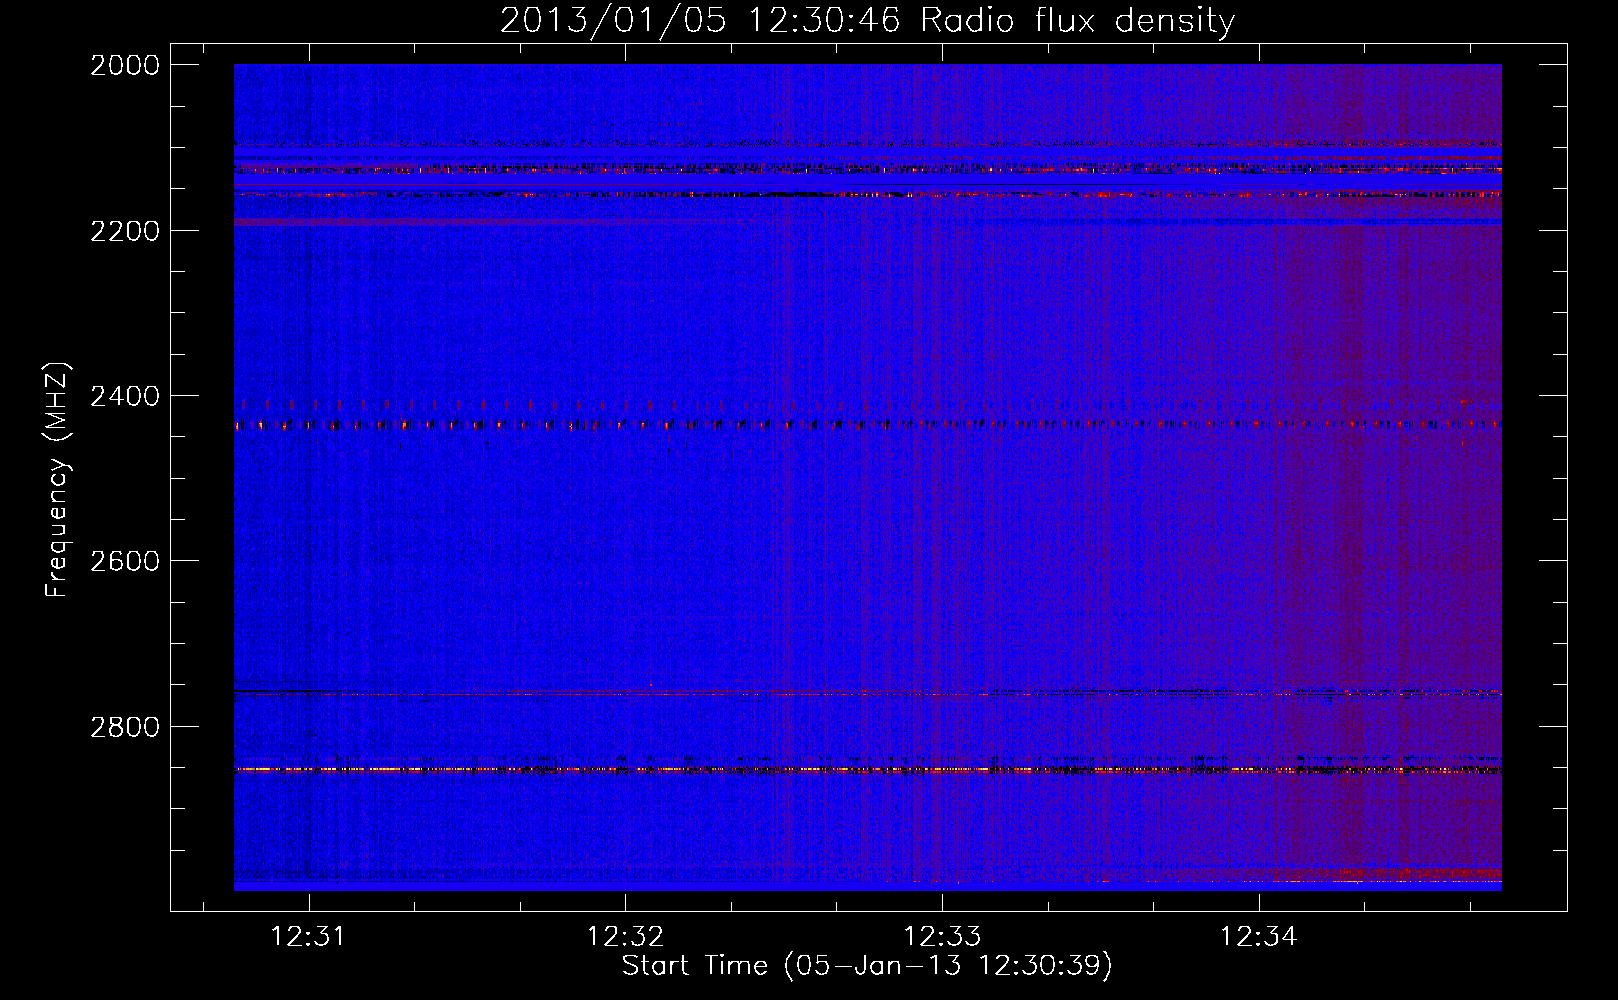
Task: Click the 12:34 time axis label
Action: tap(1258, 937)
